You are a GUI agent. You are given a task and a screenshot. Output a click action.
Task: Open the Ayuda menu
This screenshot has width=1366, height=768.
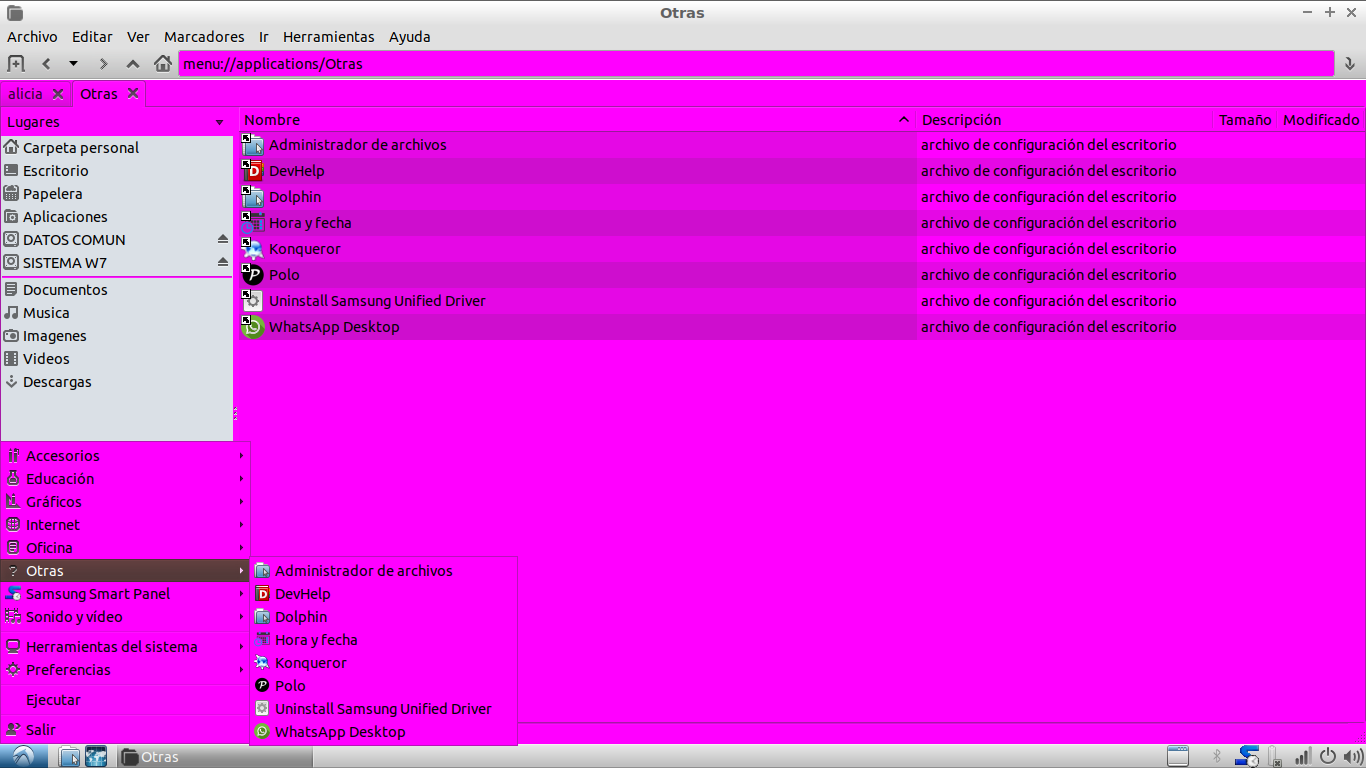[x=410, y=37]
